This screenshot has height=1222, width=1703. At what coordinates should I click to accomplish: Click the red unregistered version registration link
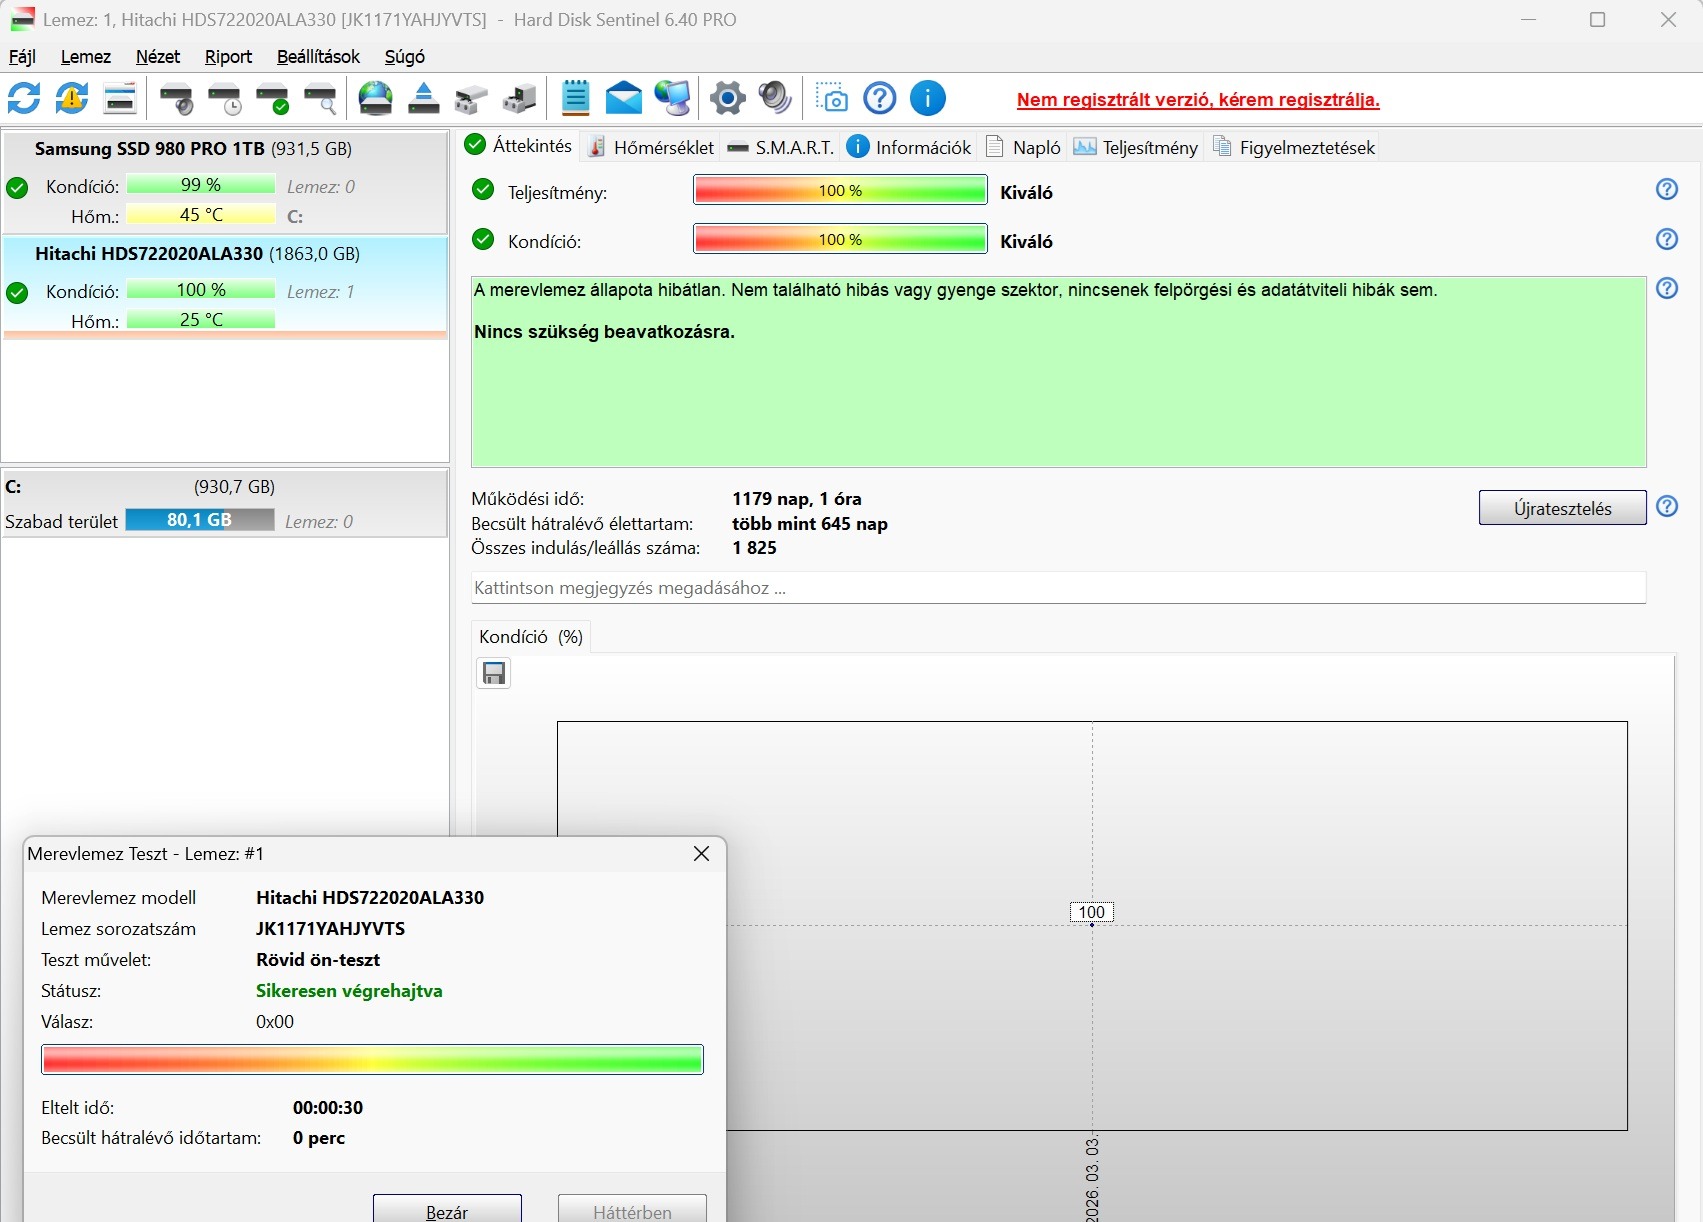pyautogui.click(x=1198, y=100)
